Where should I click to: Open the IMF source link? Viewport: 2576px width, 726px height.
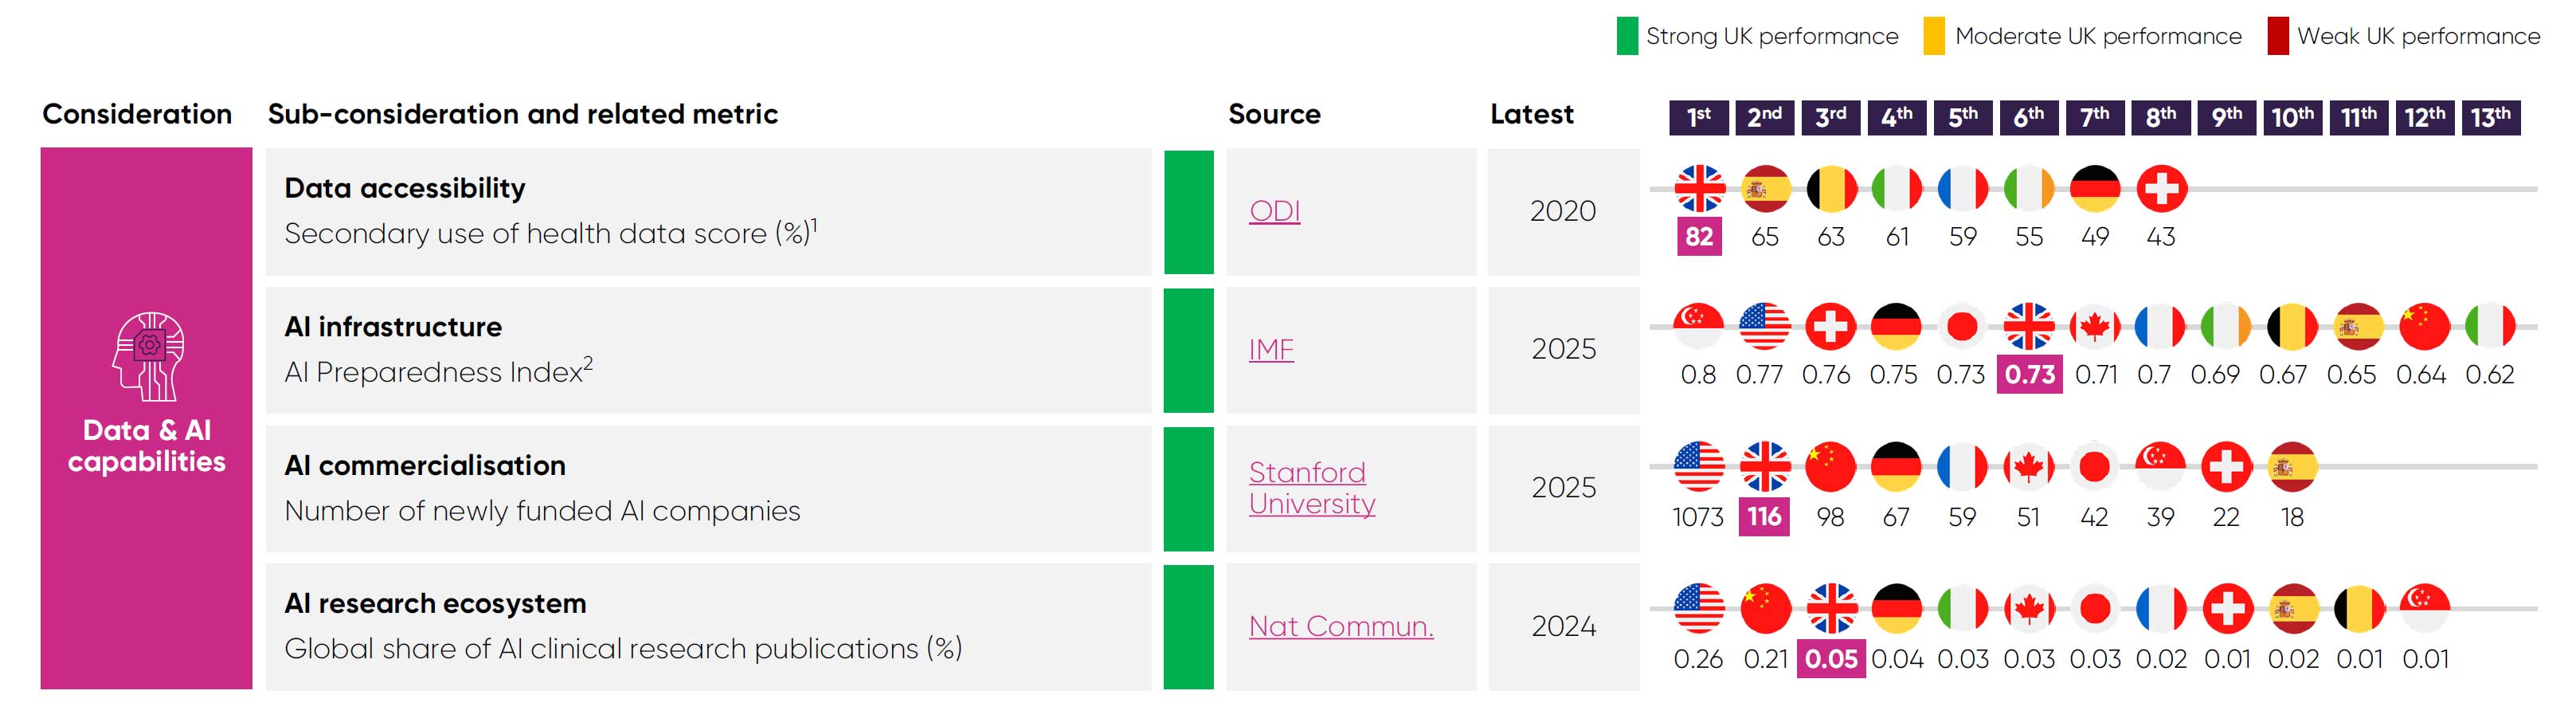(1271, 349)
